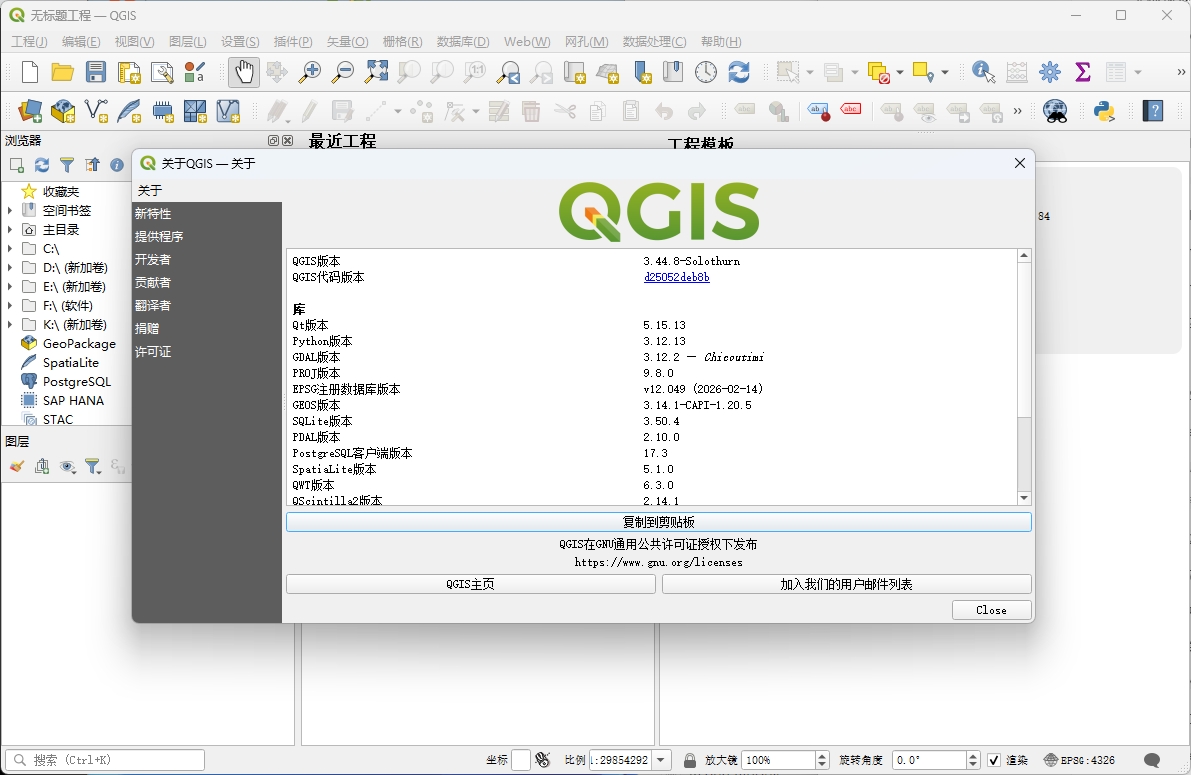This screenshot has height=775, width=1191.
Task: Toggle the scale lock padlock icon
Action: coord(690,760)
